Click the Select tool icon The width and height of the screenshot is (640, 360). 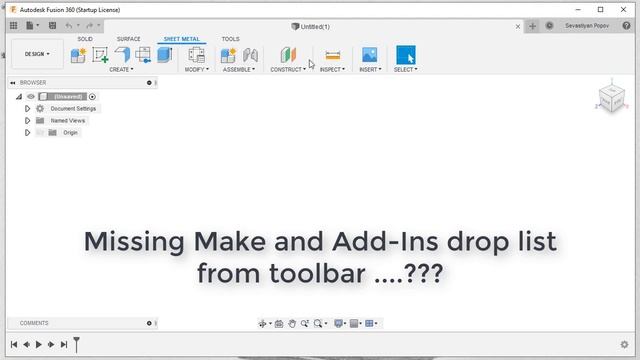406,55
